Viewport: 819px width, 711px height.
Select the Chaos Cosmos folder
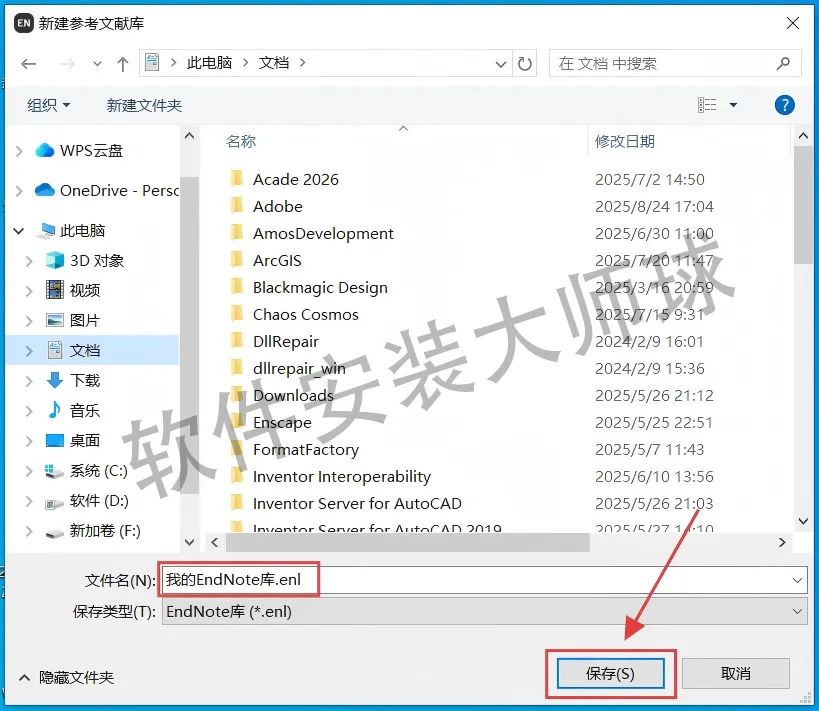(295, 314)
